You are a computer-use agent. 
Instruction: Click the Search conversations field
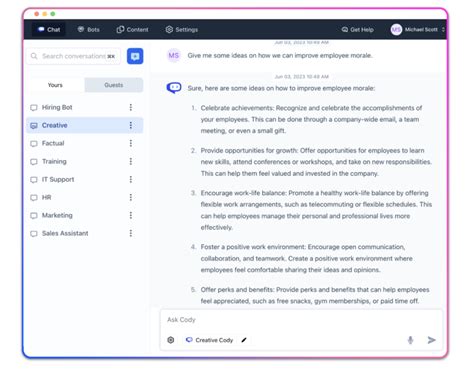(x=73, y=56)
